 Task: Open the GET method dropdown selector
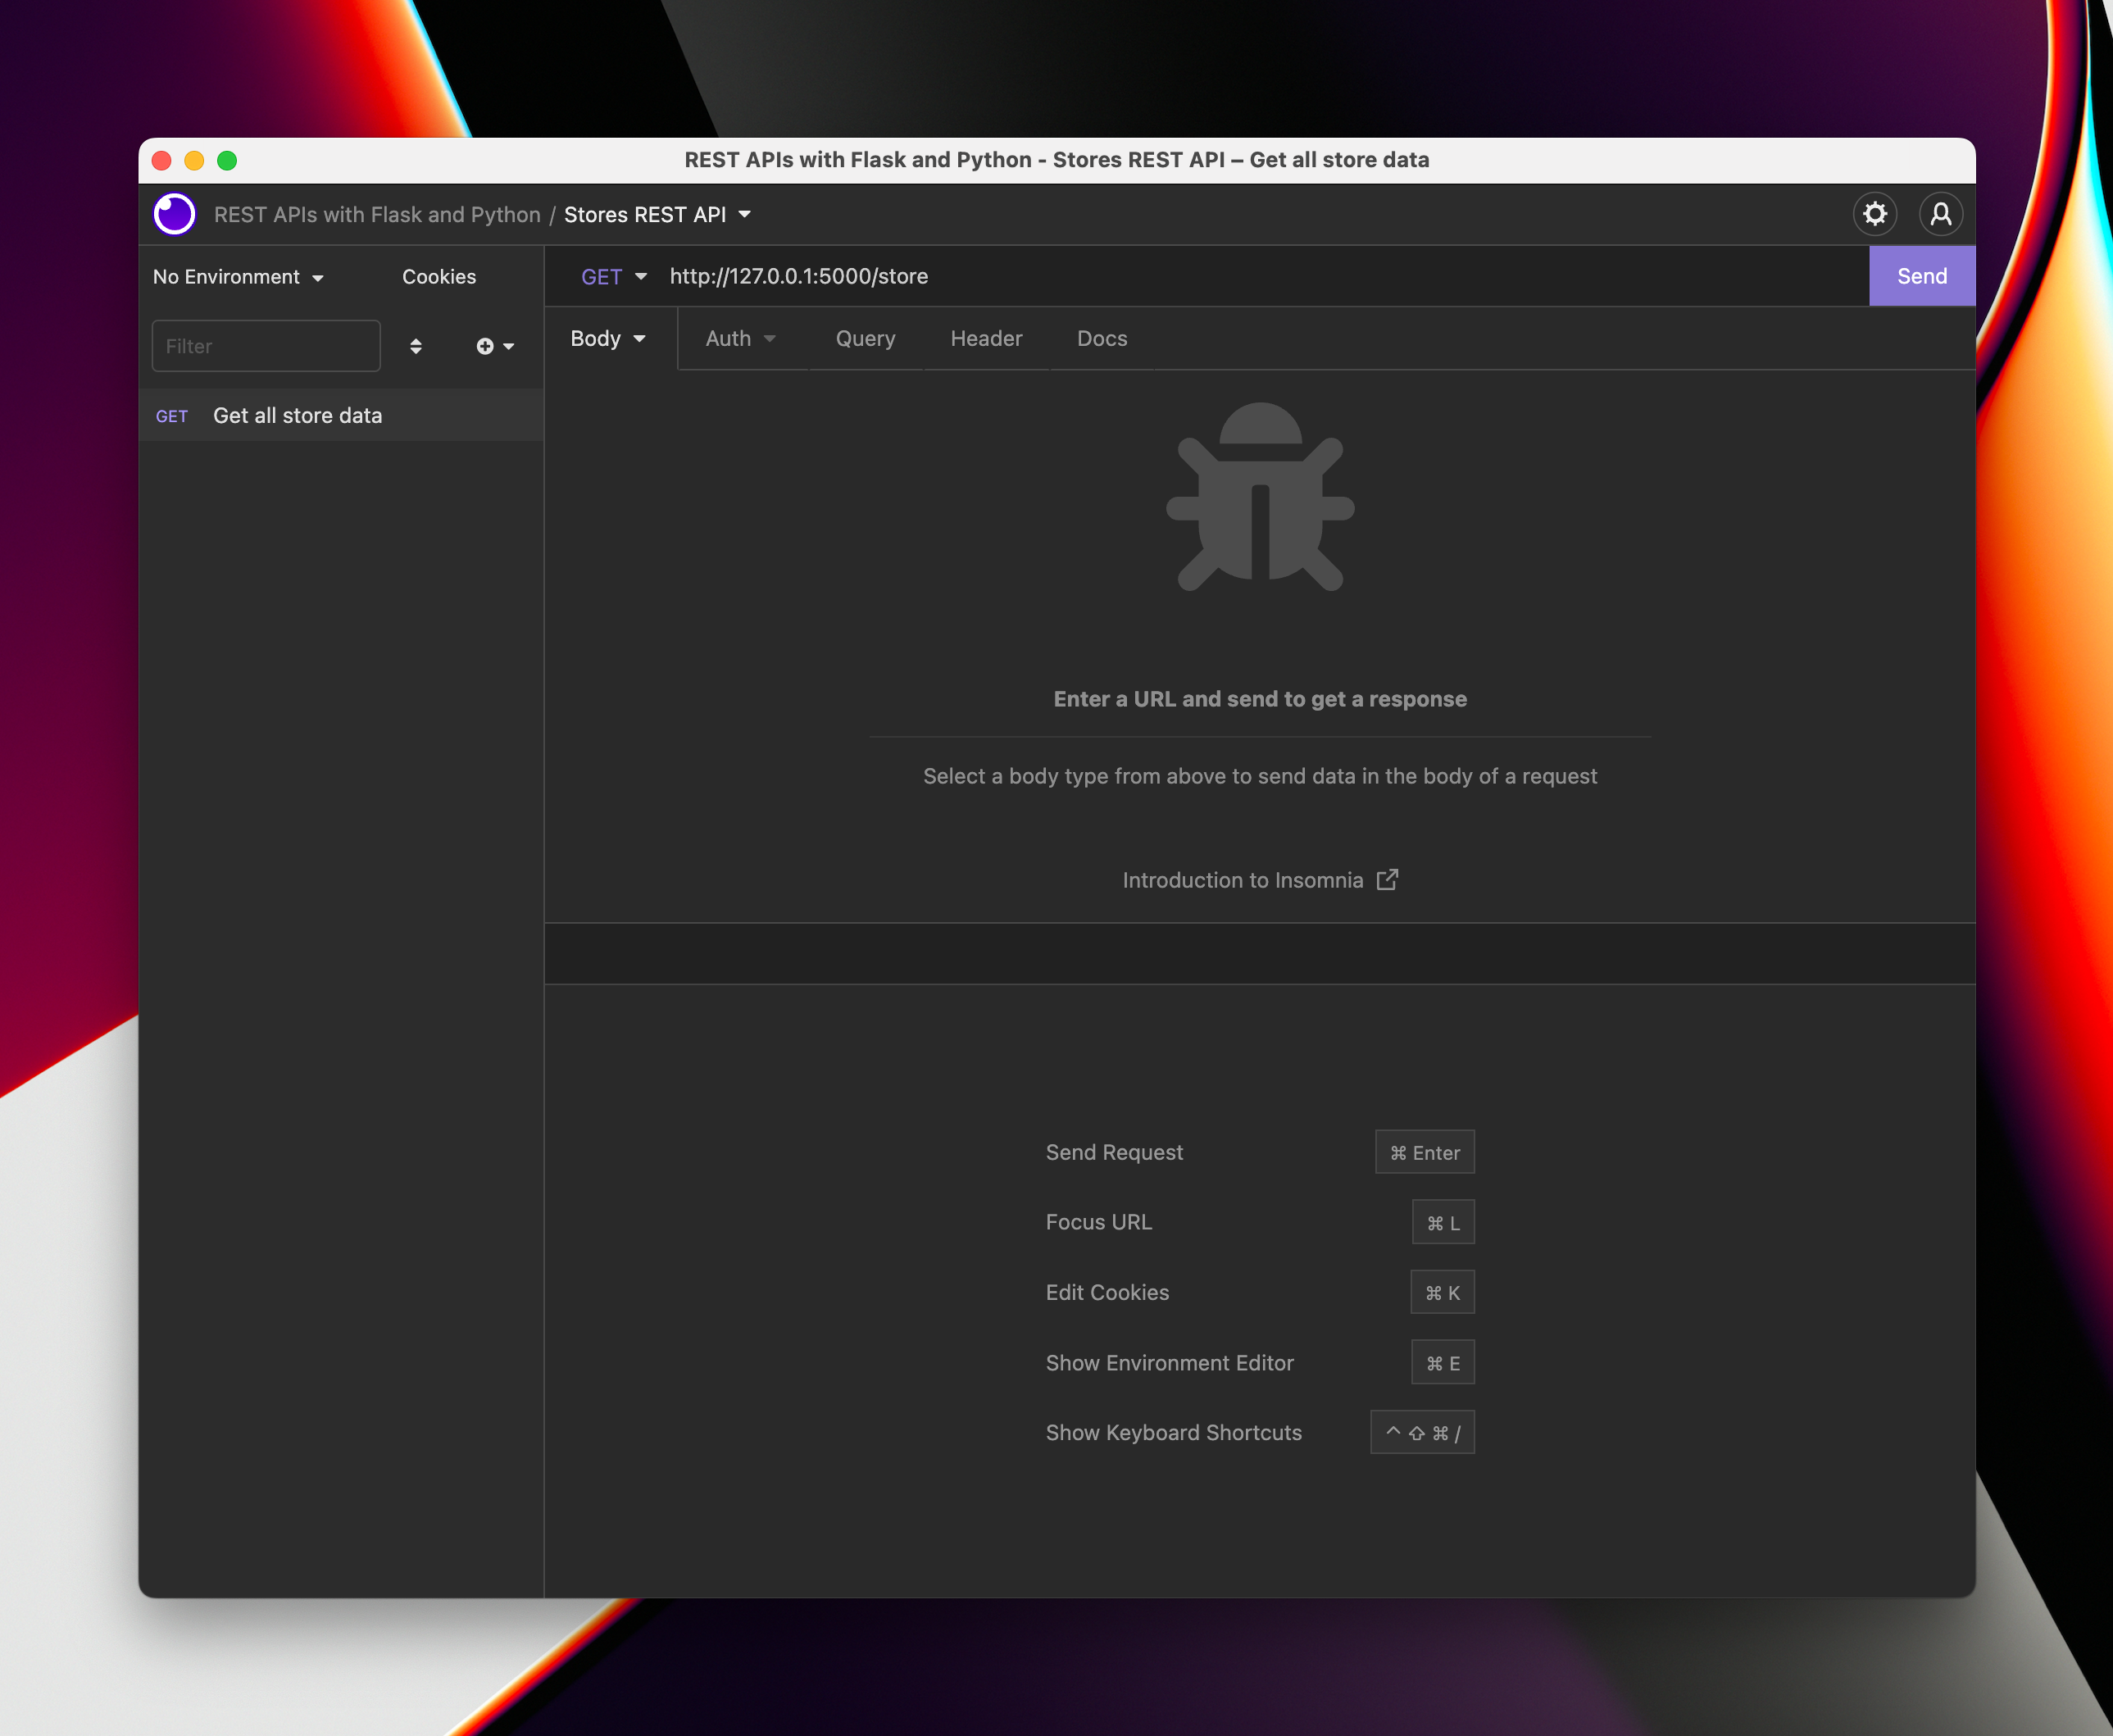tap(612, 275)
